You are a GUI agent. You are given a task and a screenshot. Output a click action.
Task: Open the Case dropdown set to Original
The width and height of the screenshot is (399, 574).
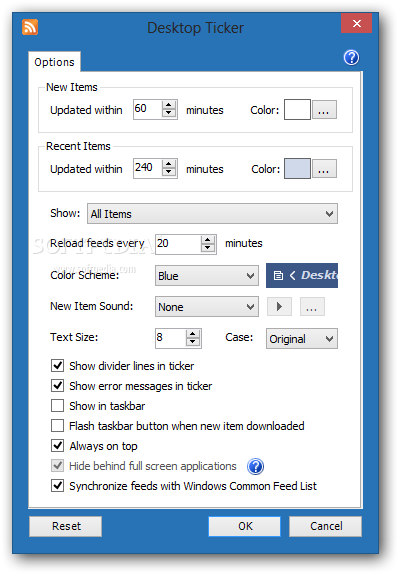click(302, 339)
